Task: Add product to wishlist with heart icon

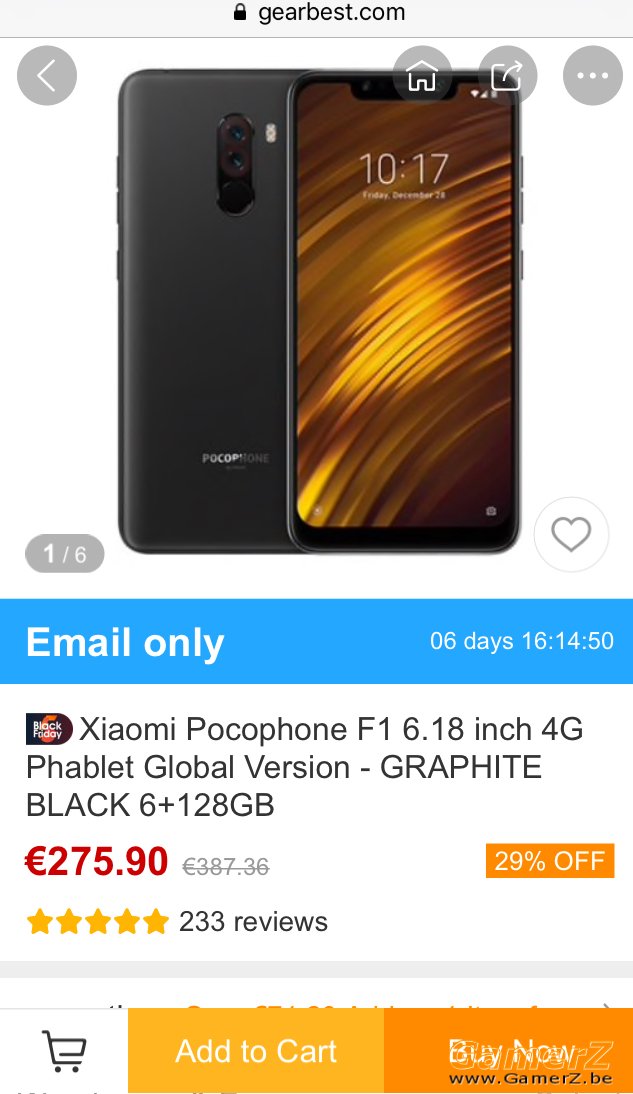Action: coord(571,534)
